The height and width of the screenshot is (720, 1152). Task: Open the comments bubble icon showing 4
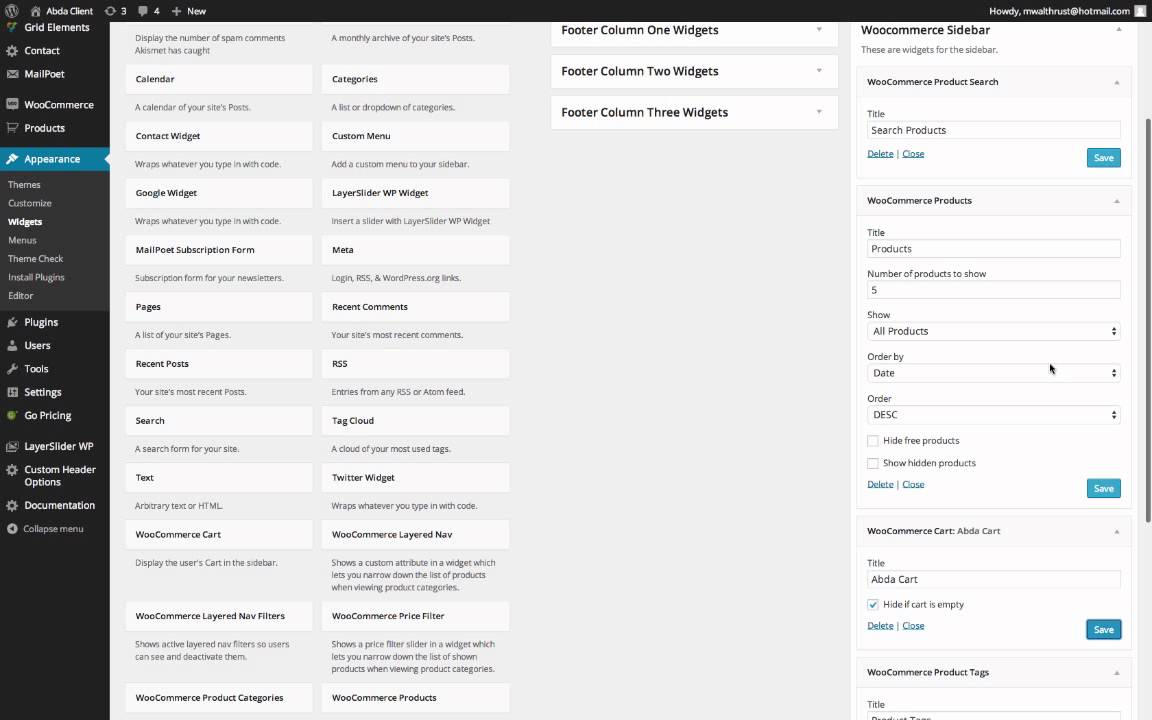point(143,11)
